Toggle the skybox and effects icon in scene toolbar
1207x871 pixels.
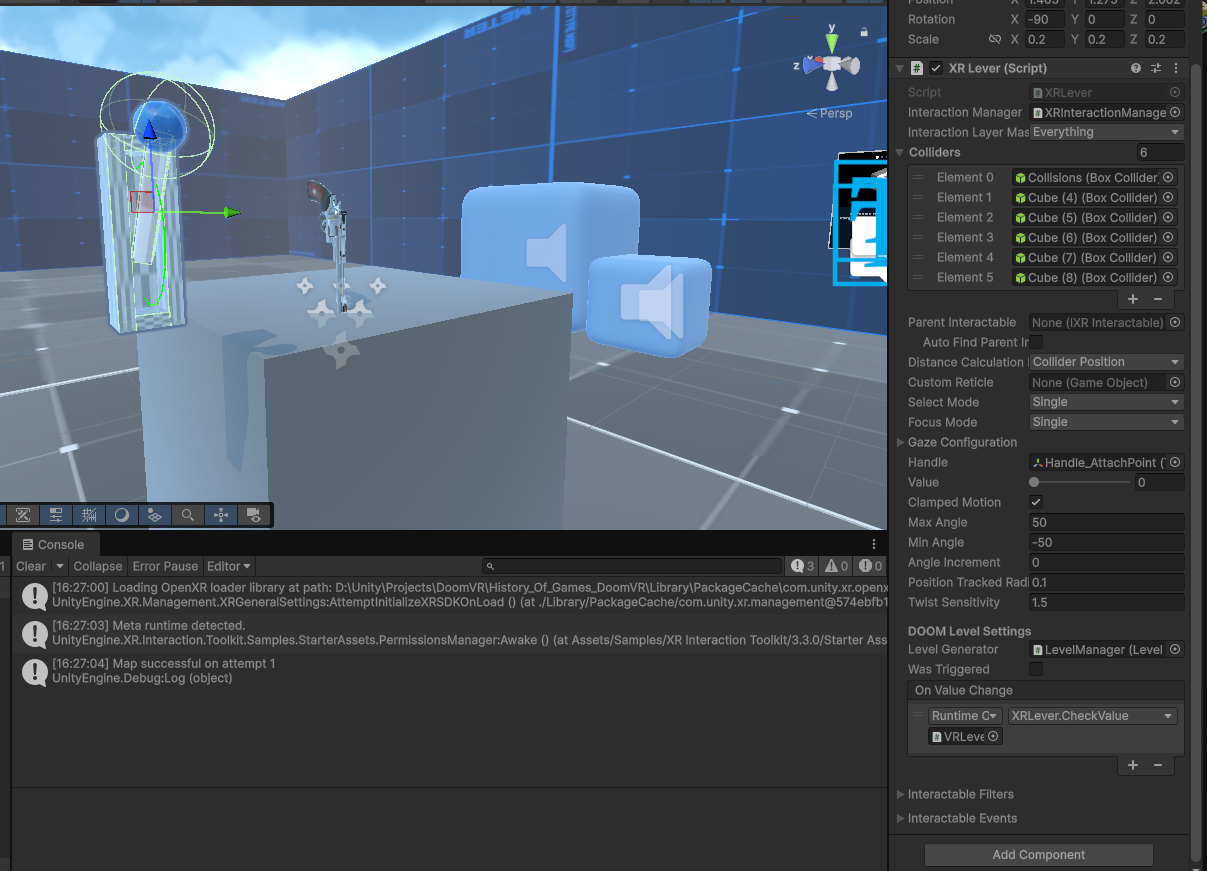point(154,515)
